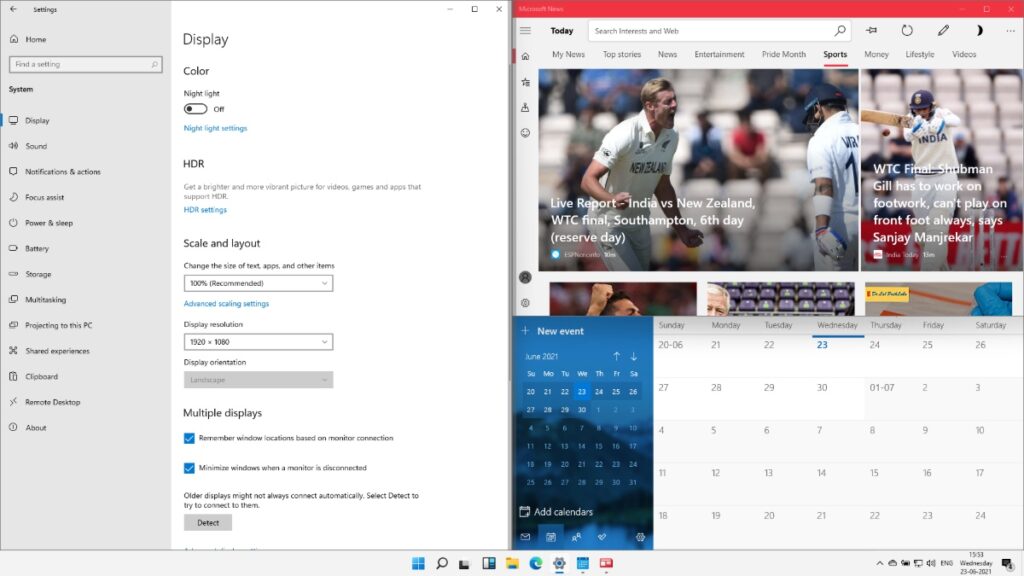1024x576 pixels.
Task: Click the pencil personalize icon in News
Action: point(943,30)
